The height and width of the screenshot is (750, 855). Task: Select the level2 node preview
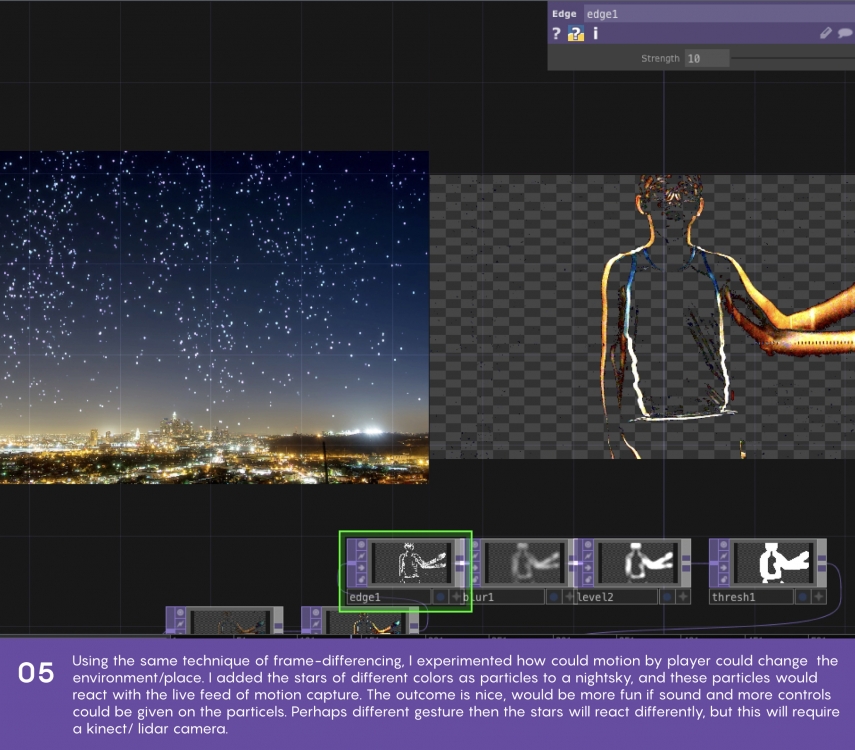[x=639, y=562]
